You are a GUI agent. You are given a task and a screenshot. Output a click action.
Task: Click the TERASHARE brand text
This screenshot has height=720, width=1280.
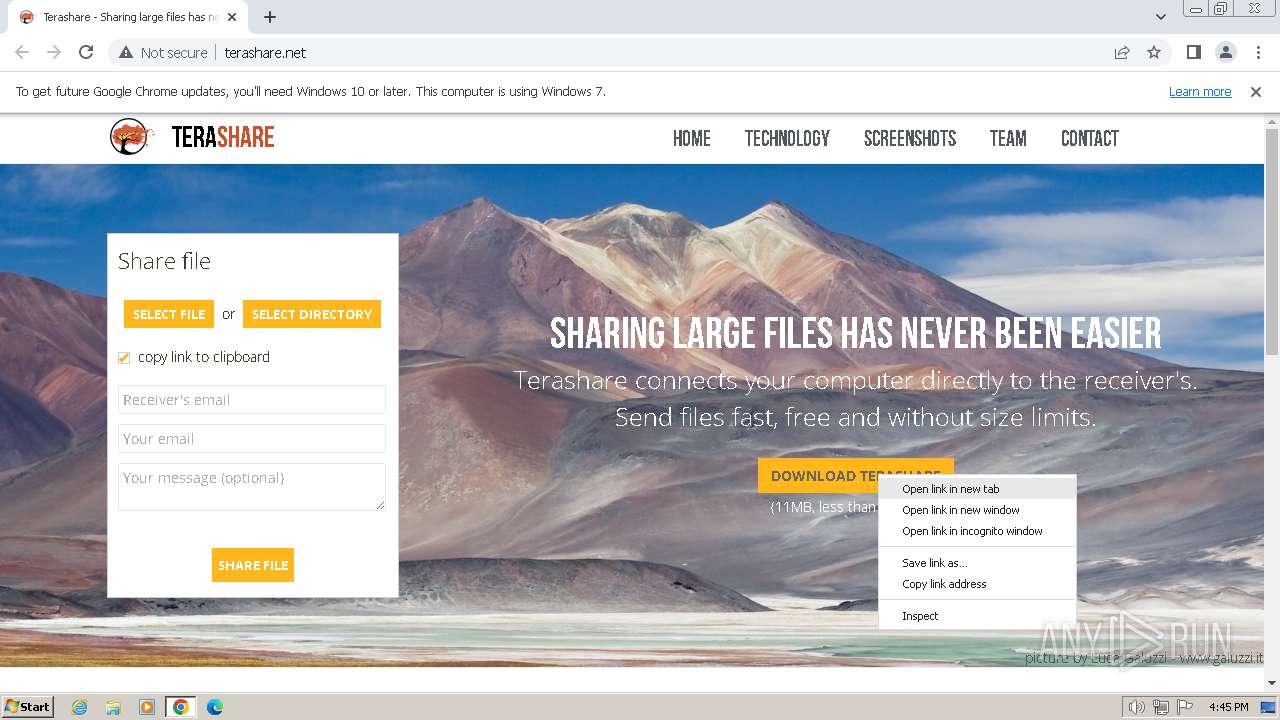click(223, 138)
